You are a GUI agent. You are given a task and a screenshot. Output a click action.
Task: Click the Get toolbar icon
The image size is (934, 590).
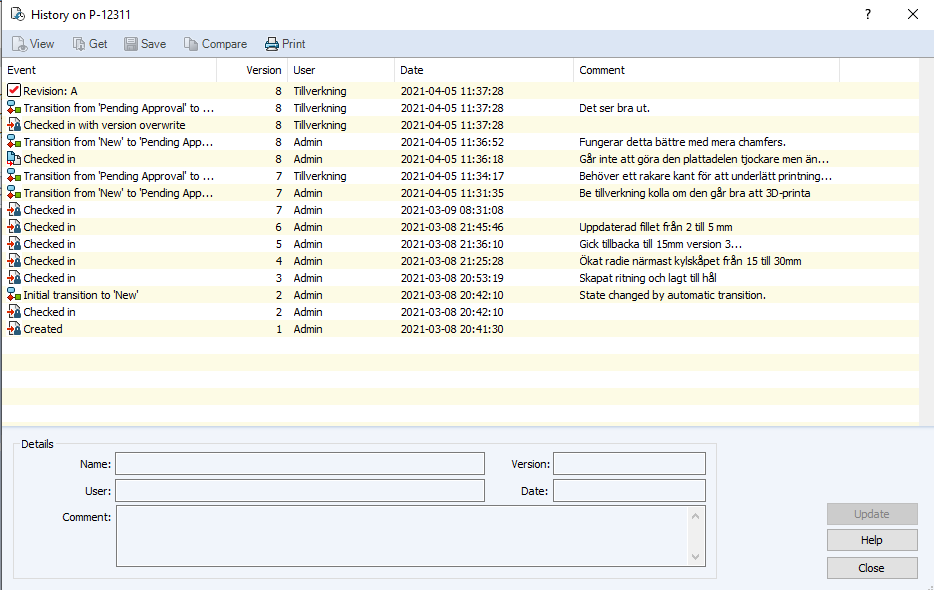click(x=79, y=44)
